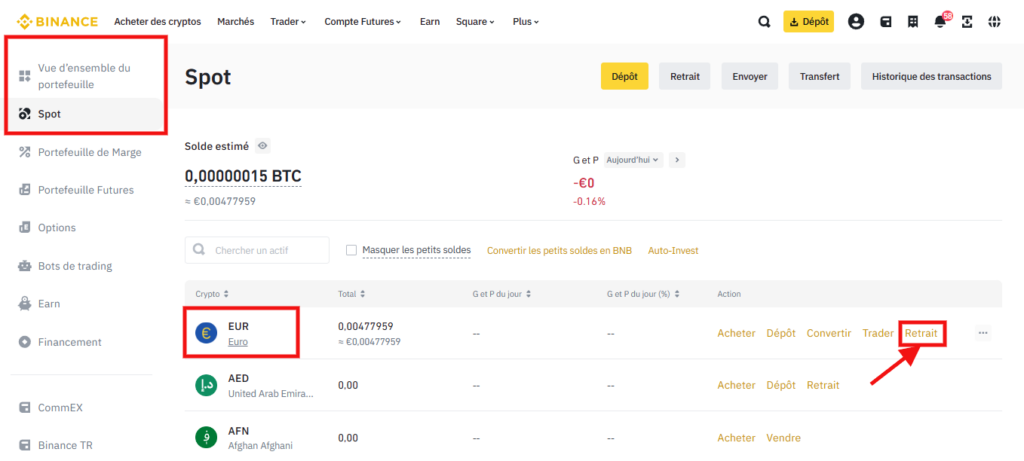Click the 0,00000015 BTC balance

(243, 176)
